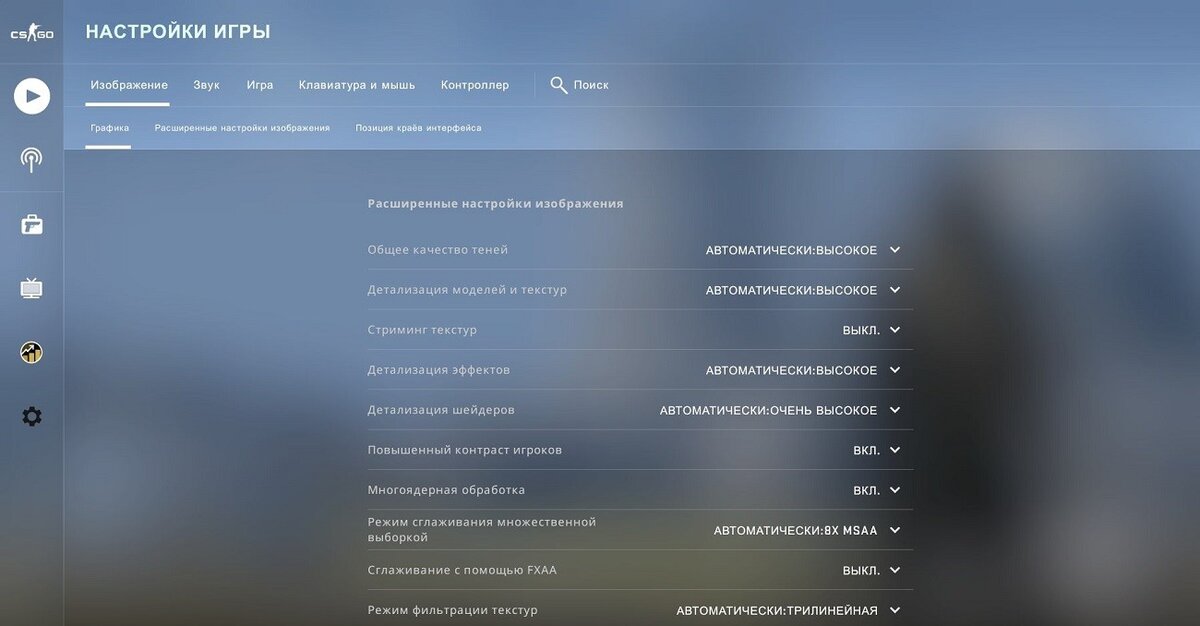
Task: Open the Клавиатура и мышь tab
Action: [x=357, y=85]
